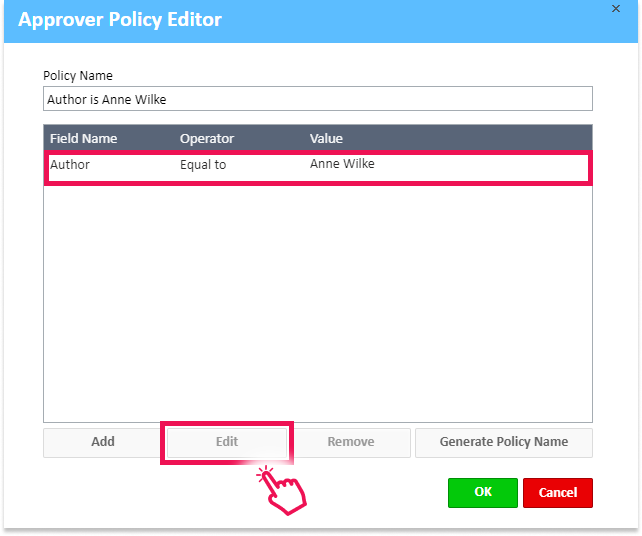Close the Approver Policy Editor dialog

[615, 9]
